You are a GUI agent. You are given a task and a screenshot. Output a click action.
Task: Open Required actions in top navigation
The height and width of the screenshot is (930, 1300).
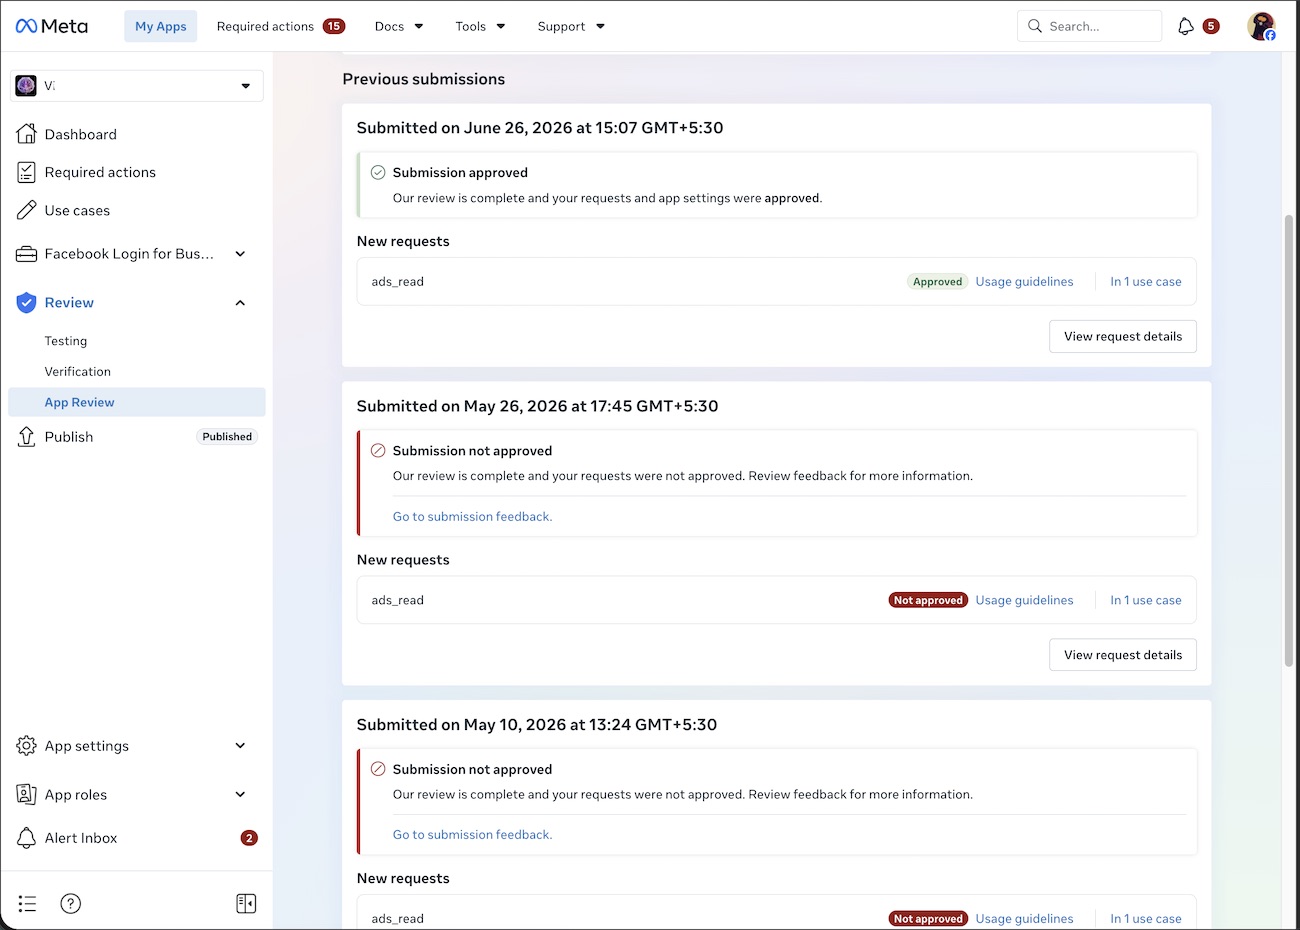pos(265,26)
